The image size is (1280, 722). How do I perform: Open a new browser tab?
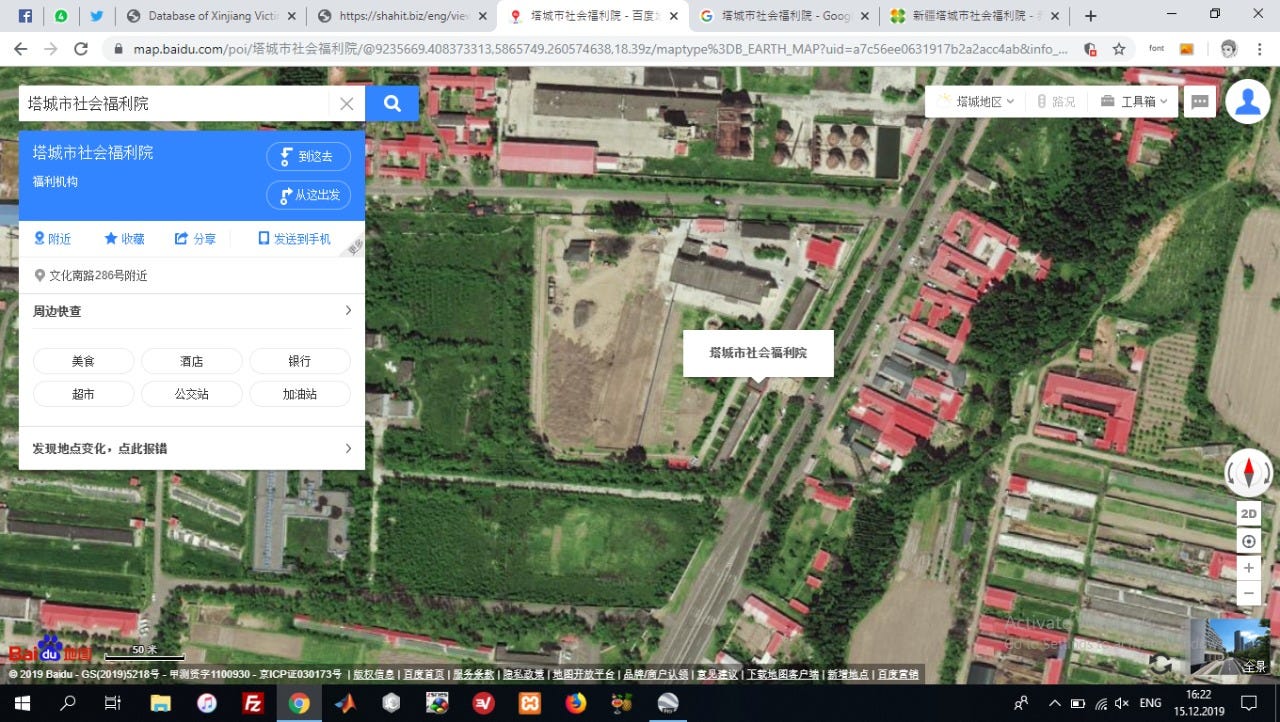click(x=1091, y=16)
